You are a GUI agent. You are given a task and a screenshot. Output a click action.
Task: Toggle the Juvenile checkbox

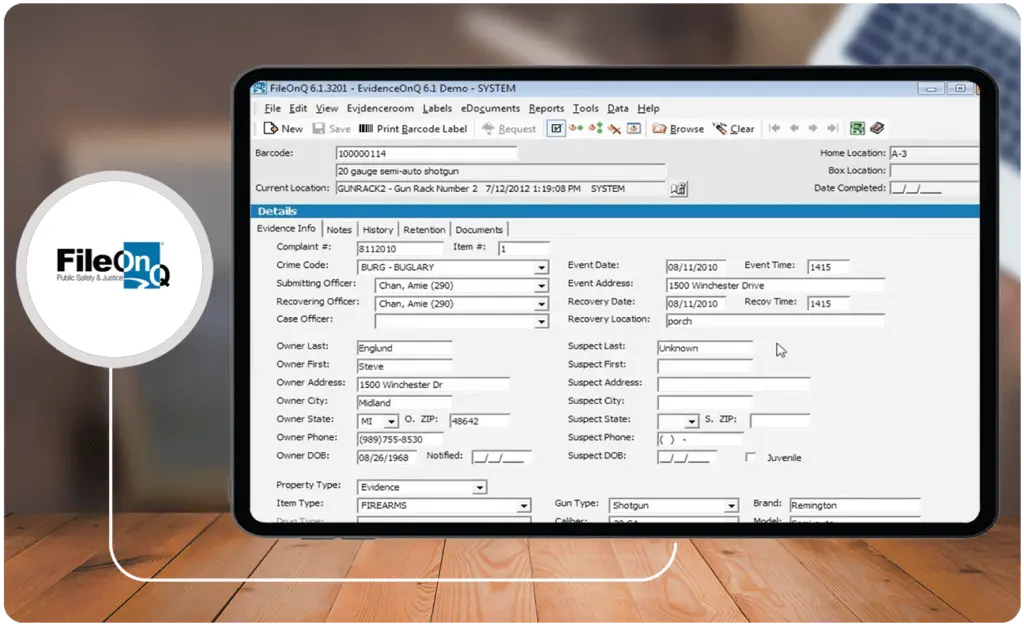(750, 457)
